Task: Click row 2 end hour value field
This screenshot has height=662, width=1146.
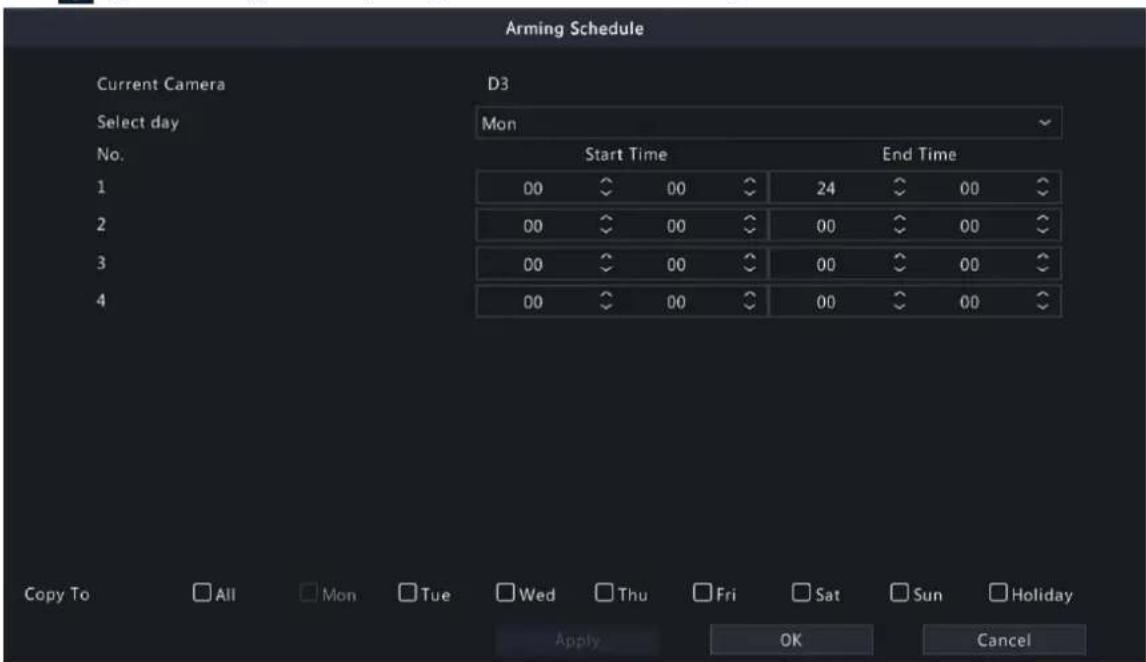Action: coord(826,227)
